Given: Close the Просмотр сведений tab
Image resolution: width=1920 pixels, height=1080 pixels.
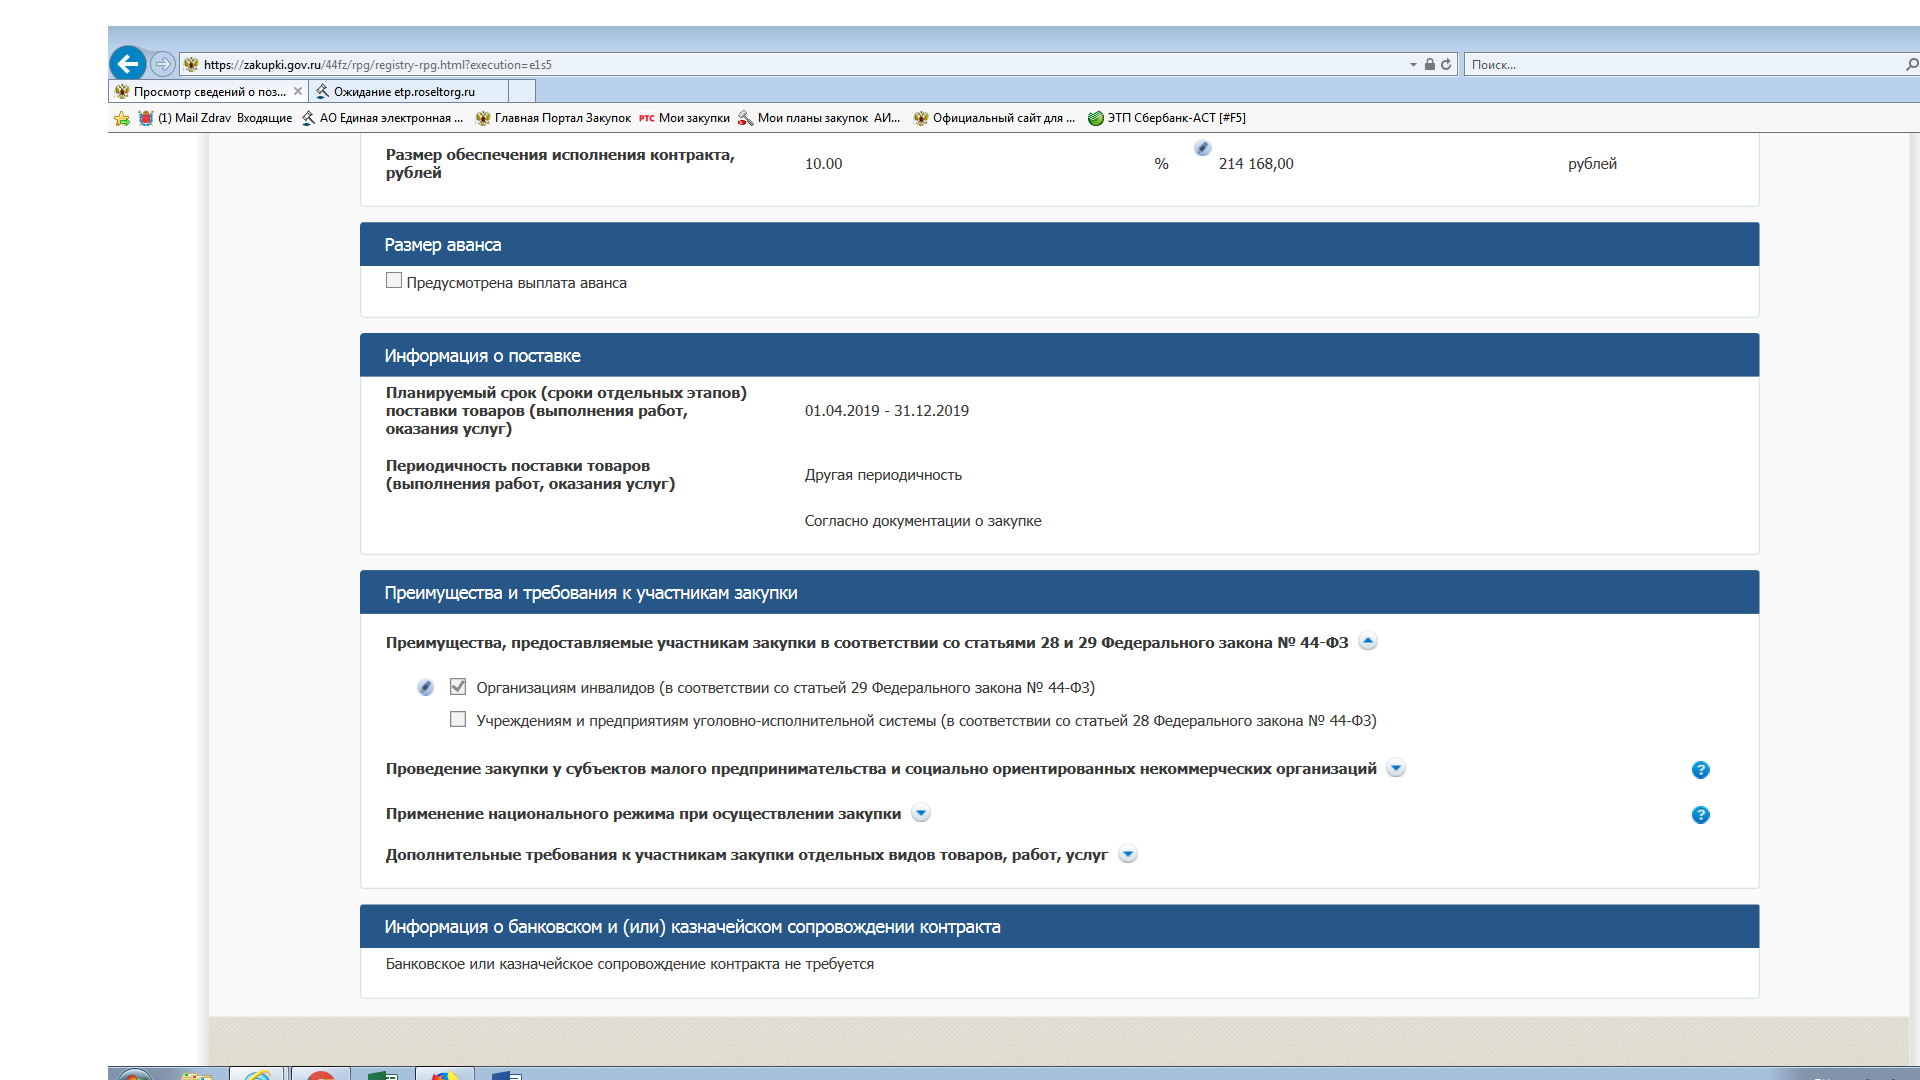Looking at the screenshot, I should pyautogui.click(x=298, y=91).
